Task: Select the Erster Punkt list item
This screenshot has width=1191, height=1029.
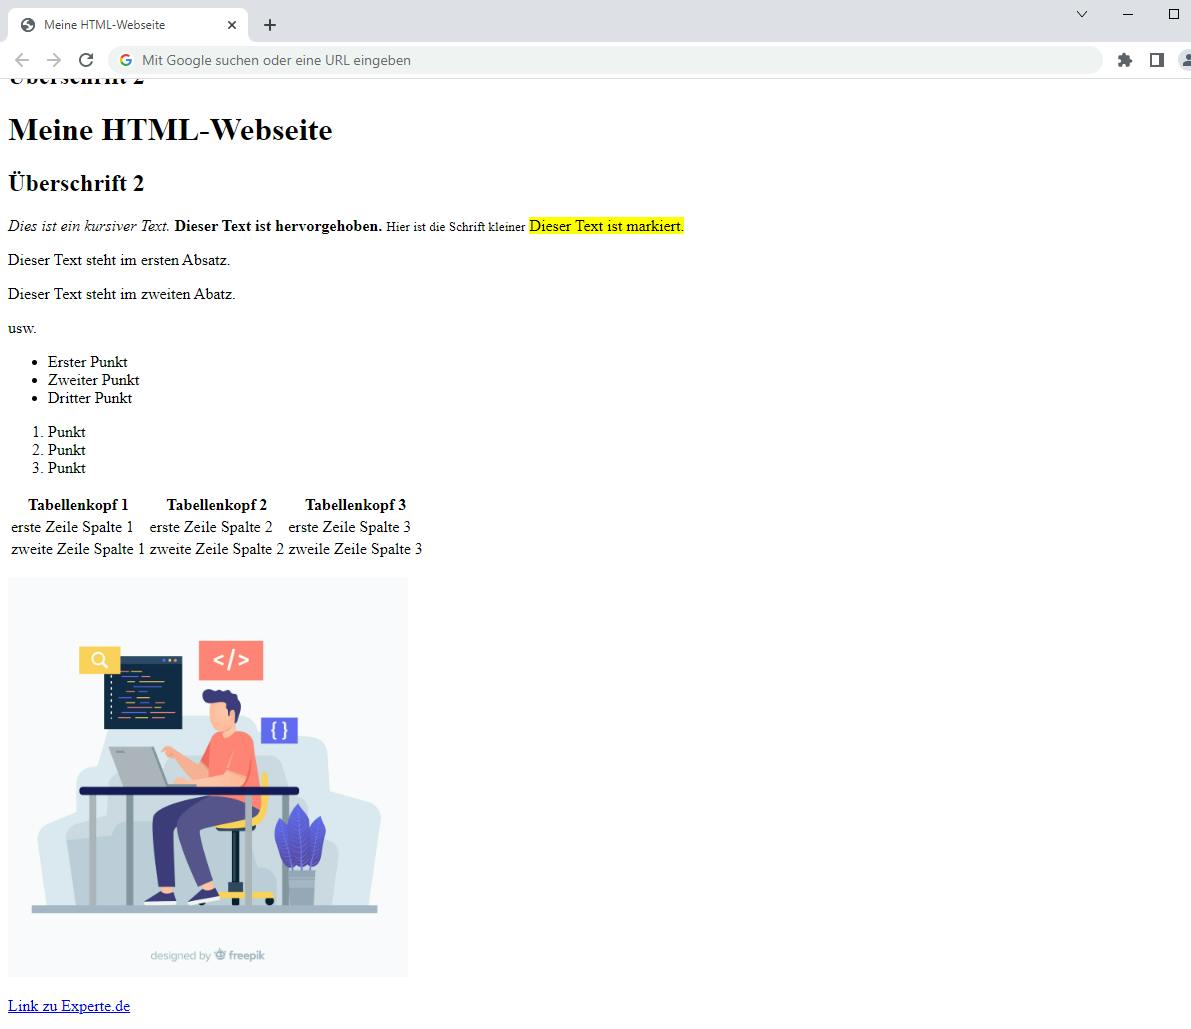Action: coord(88,362)
